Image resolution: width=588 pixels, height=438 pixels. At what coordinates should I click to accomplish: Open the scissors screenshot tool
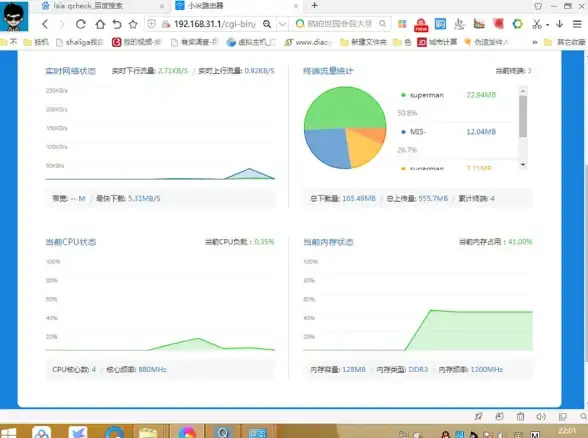tap(537, 24)
